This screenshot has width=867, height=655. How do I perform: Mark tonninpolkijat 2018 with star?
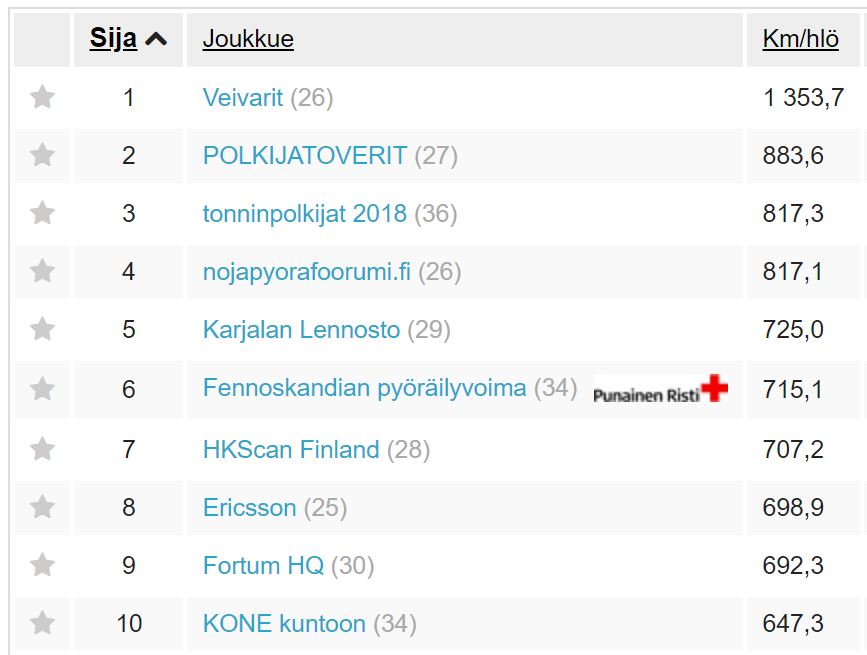coord(42,213)
